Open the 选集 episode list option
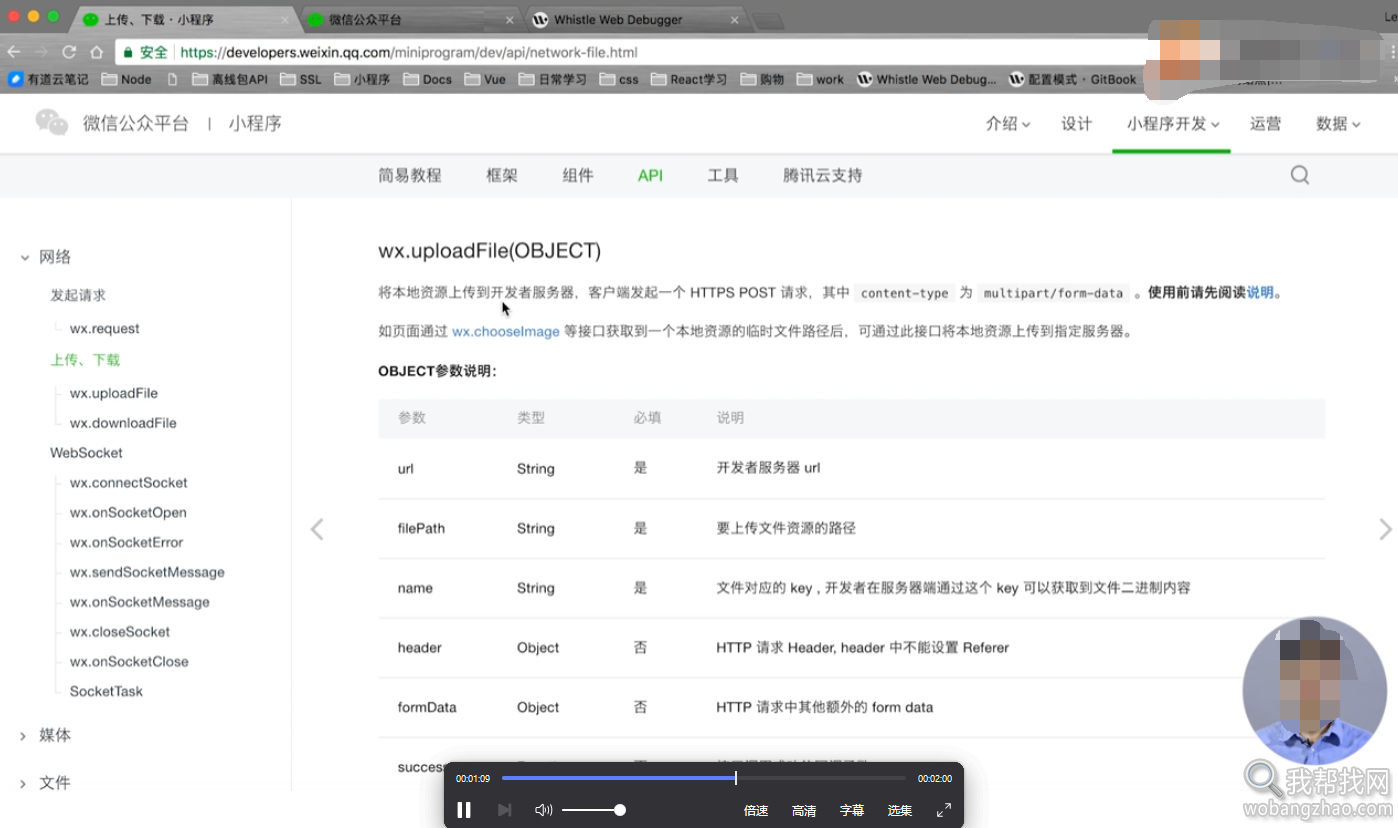Image resolution: width=1398 pixels, height=828 pixels. coord(900,811)
